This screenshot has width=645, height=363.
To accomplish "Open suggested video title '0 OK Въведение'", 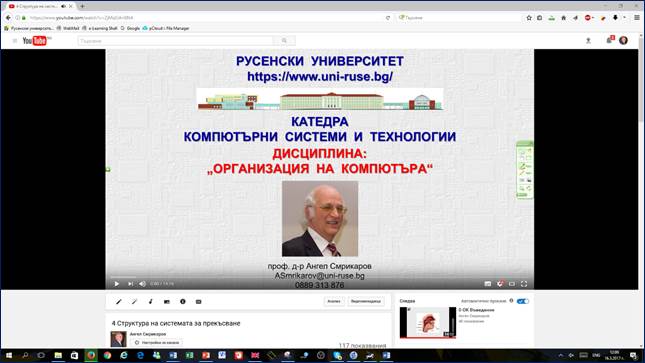I will (x=476, y=310).
